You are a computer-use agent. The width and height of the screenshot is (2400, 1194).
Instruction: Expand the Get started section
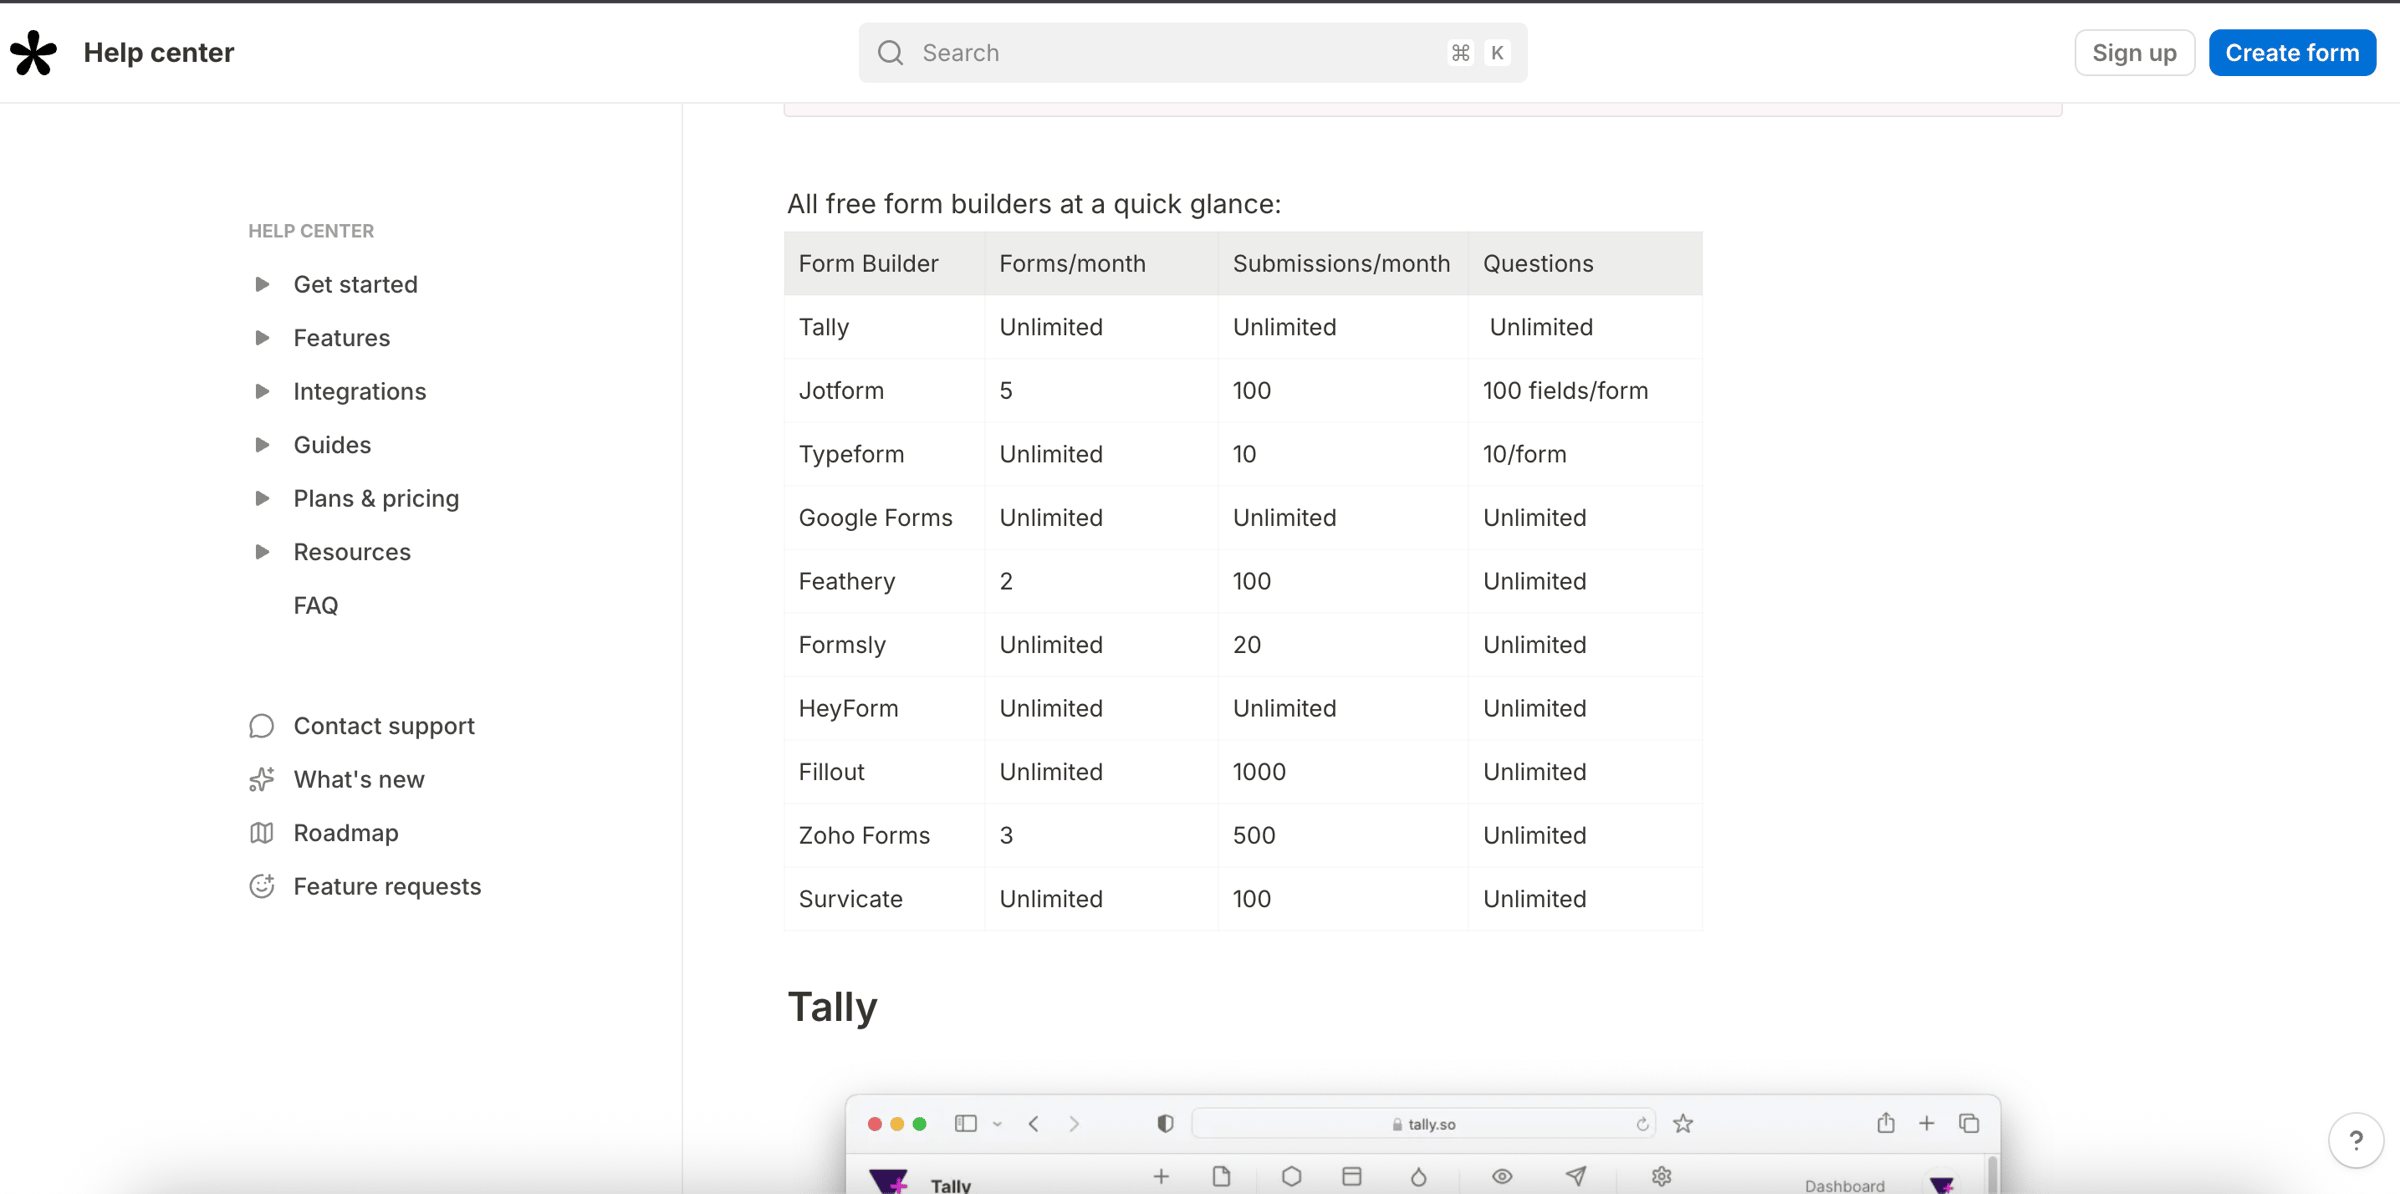(262, 284)
